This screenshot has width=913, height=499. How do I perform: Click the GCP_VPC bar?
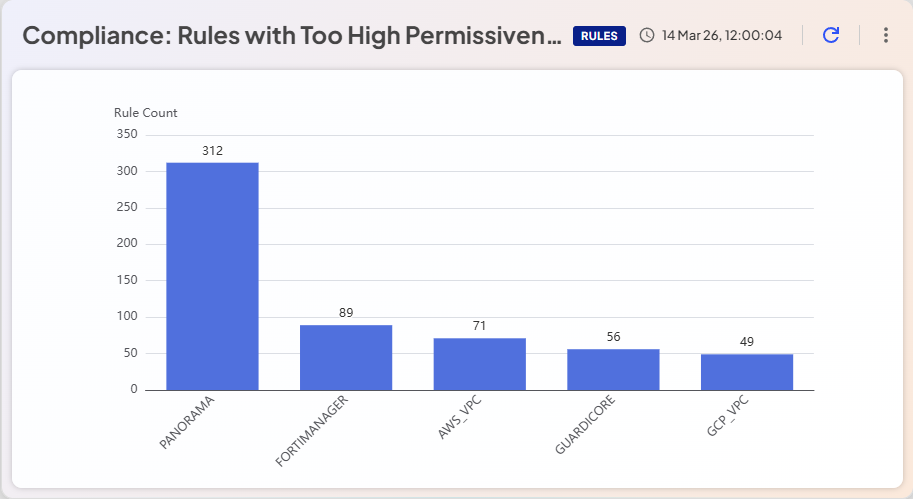coord(747,372)
